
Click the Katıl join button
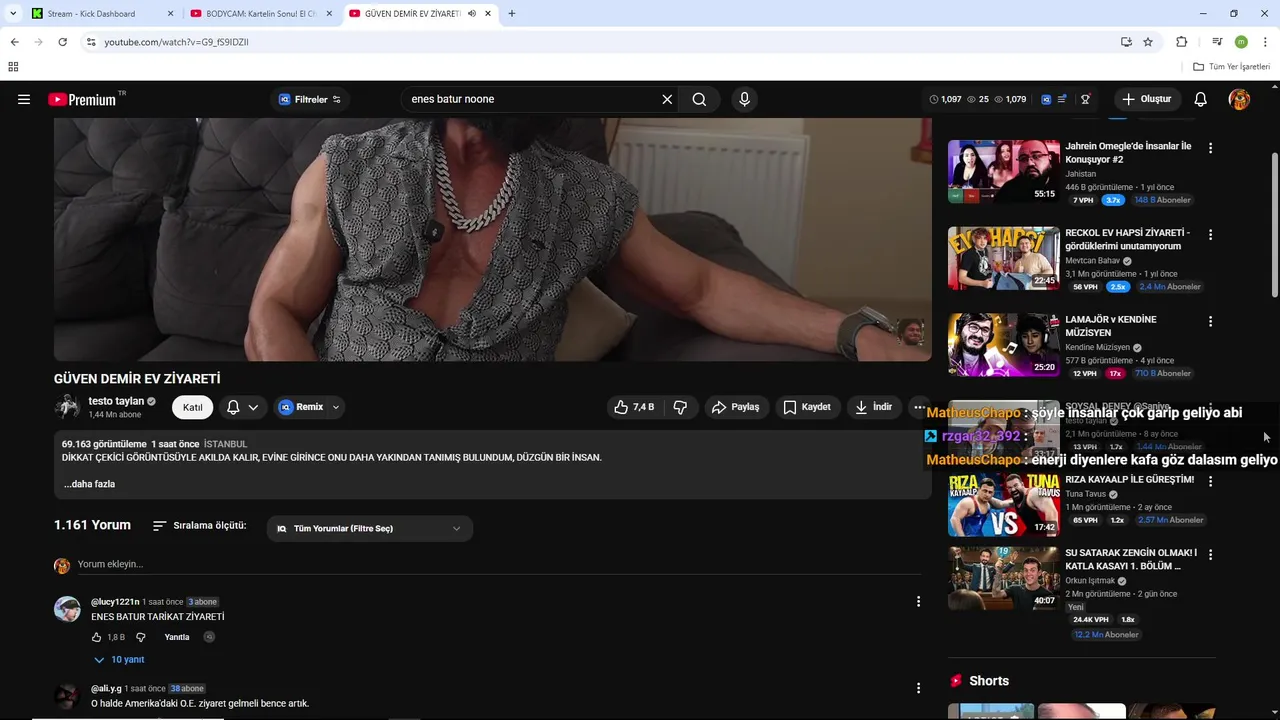coord(192,407)
